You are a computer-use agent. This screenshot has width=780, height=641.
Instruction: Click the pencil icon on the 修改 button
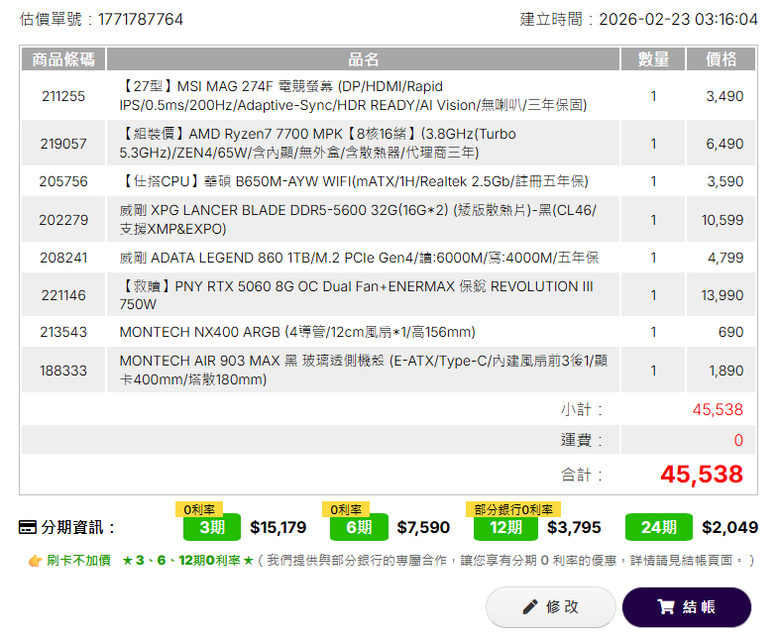click(530, 607)
